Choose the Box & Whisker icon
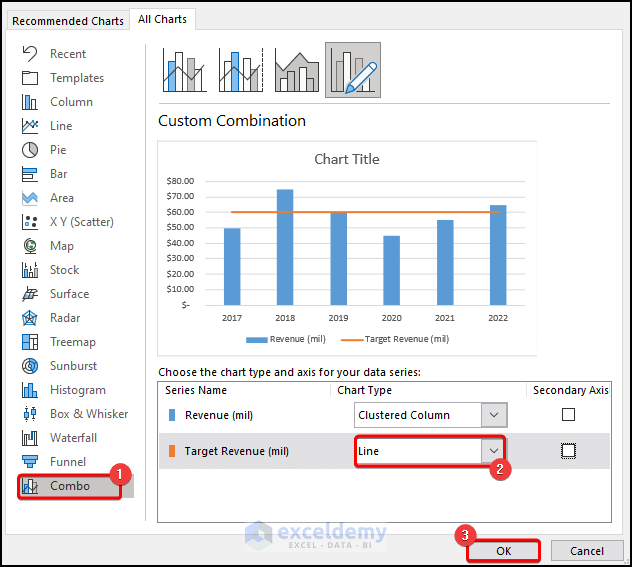632x567 pixels. (x=30, y=414)
